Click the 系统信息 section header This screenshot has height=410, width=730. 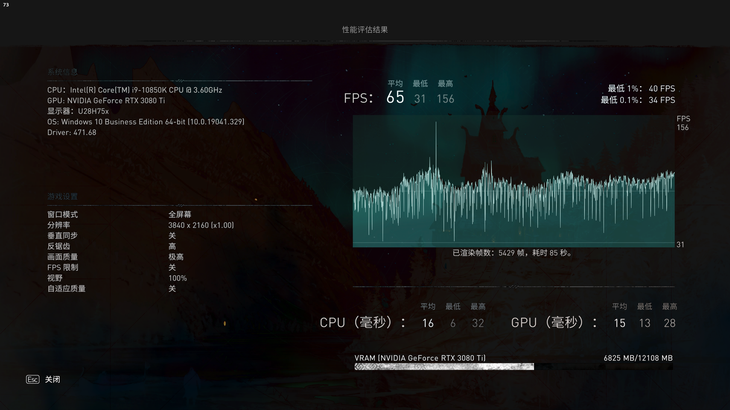point(62,72)
